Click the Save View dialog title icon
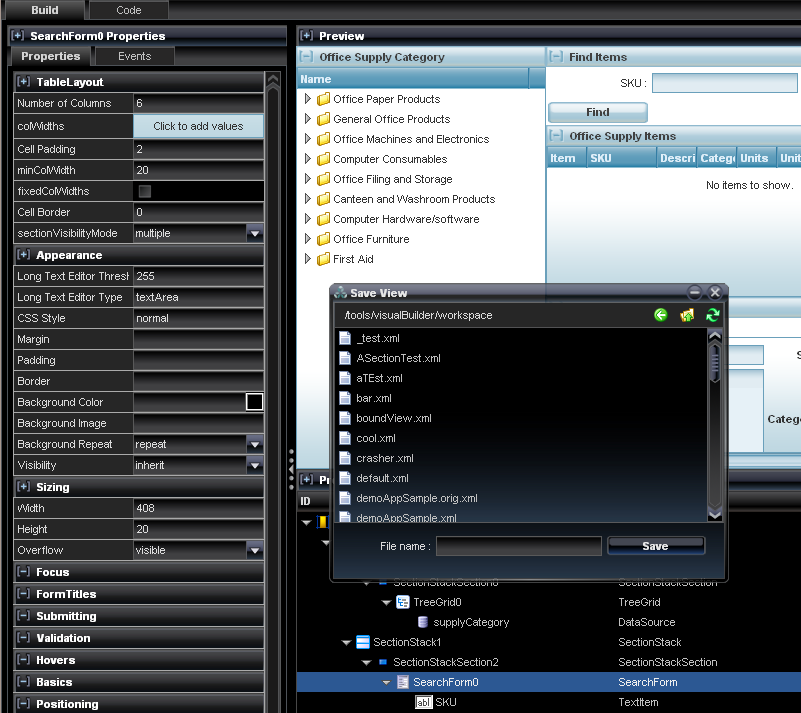The width and height of the screenshot is (801, 713). [x=340, y=292]
